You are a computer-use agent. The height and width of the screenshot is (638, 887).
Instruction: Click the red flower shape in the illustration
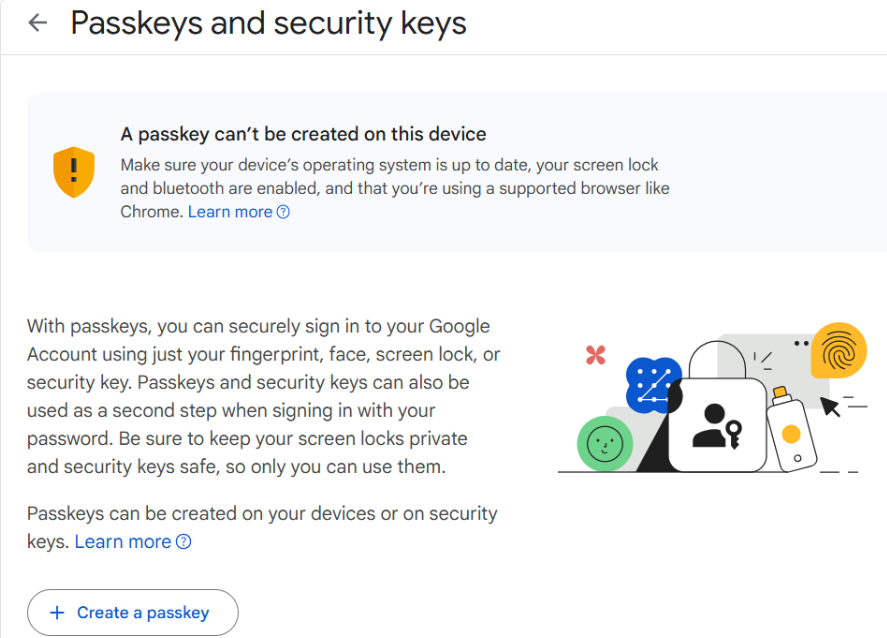[596, 355]
